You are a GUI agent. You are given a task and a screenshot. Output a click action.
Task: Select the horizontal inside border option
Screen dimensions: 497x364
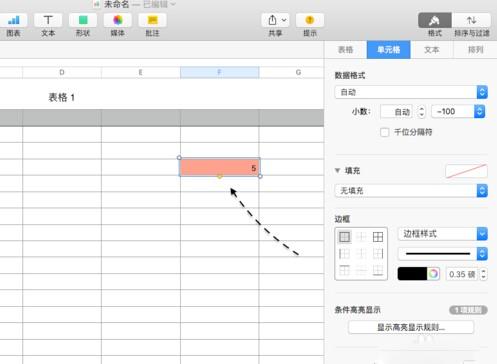(x=361, y=270)
